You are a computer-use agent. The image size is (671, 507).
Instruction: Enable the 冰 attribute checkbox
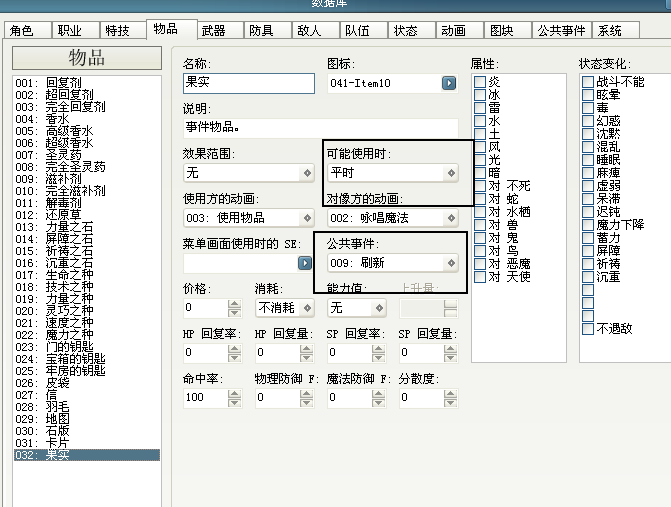point(480,95)
